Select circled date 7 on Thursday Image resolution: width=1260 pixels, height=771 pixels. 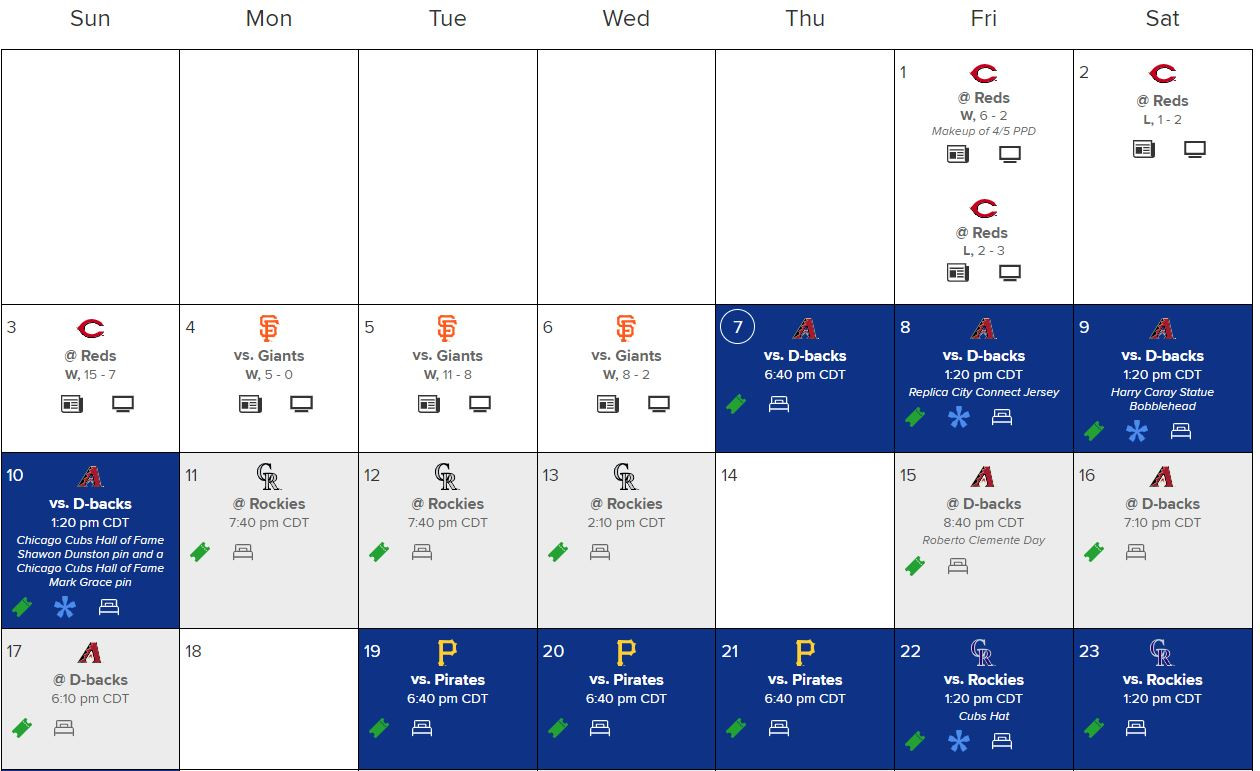738,327
